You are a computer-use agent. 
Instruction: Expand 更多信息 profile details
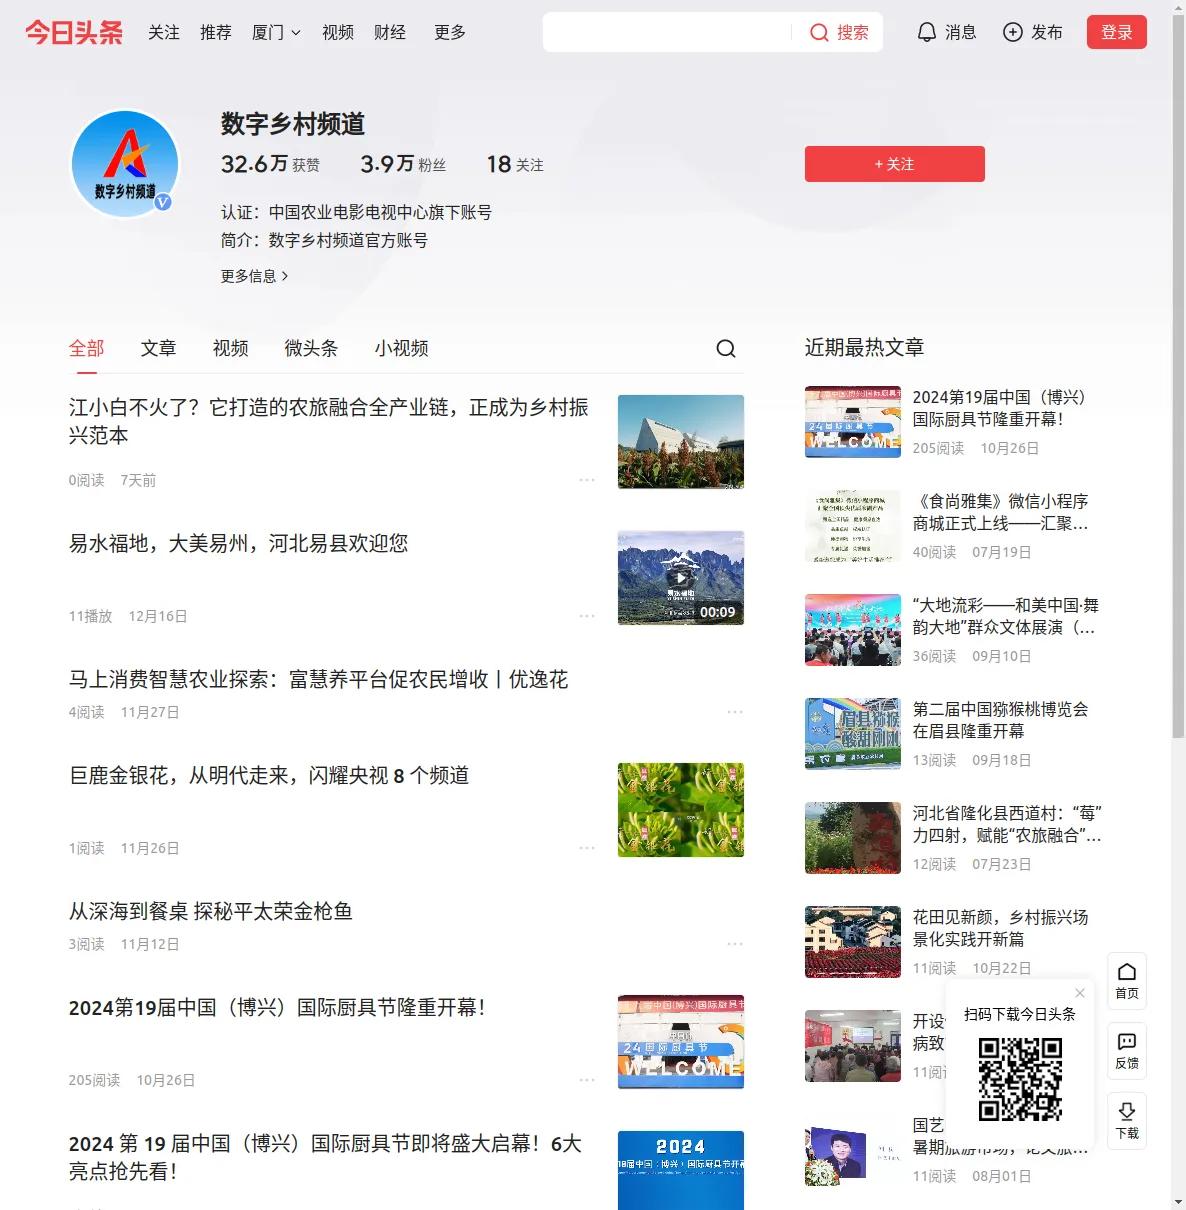[x=255, y=276]
